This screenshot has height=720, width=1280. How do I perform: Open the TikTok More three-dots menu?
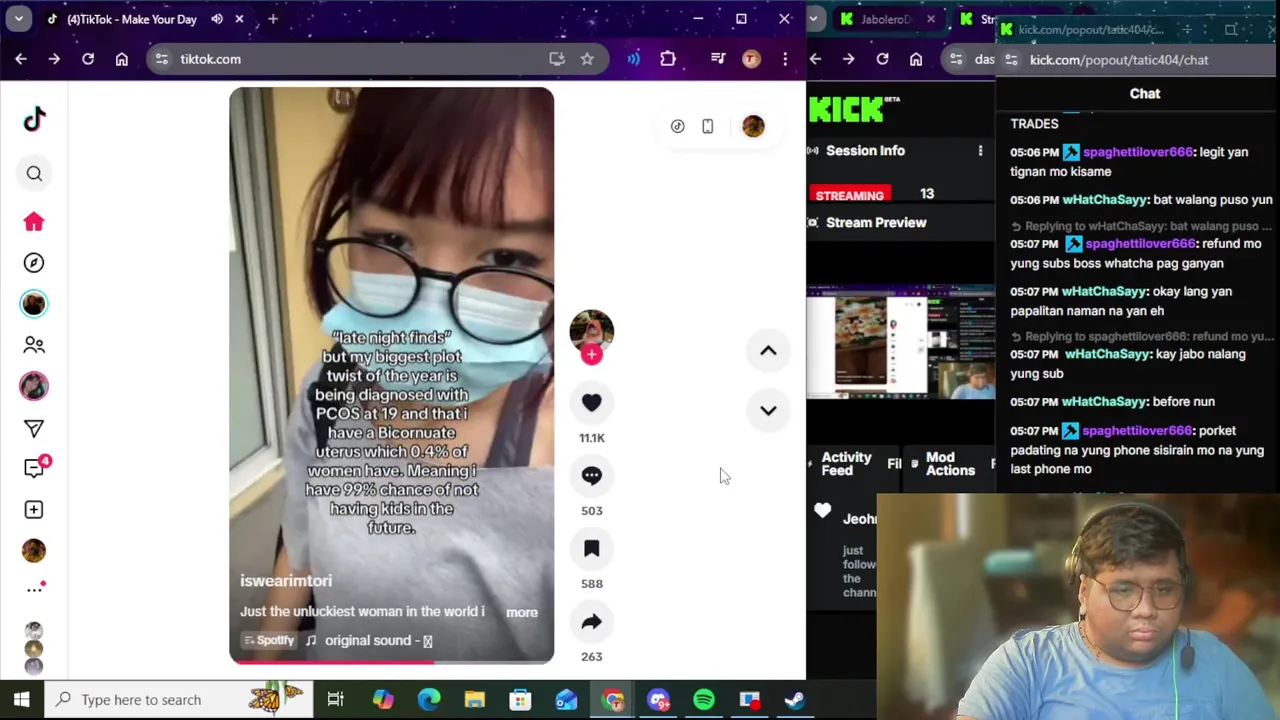point(34,589)
